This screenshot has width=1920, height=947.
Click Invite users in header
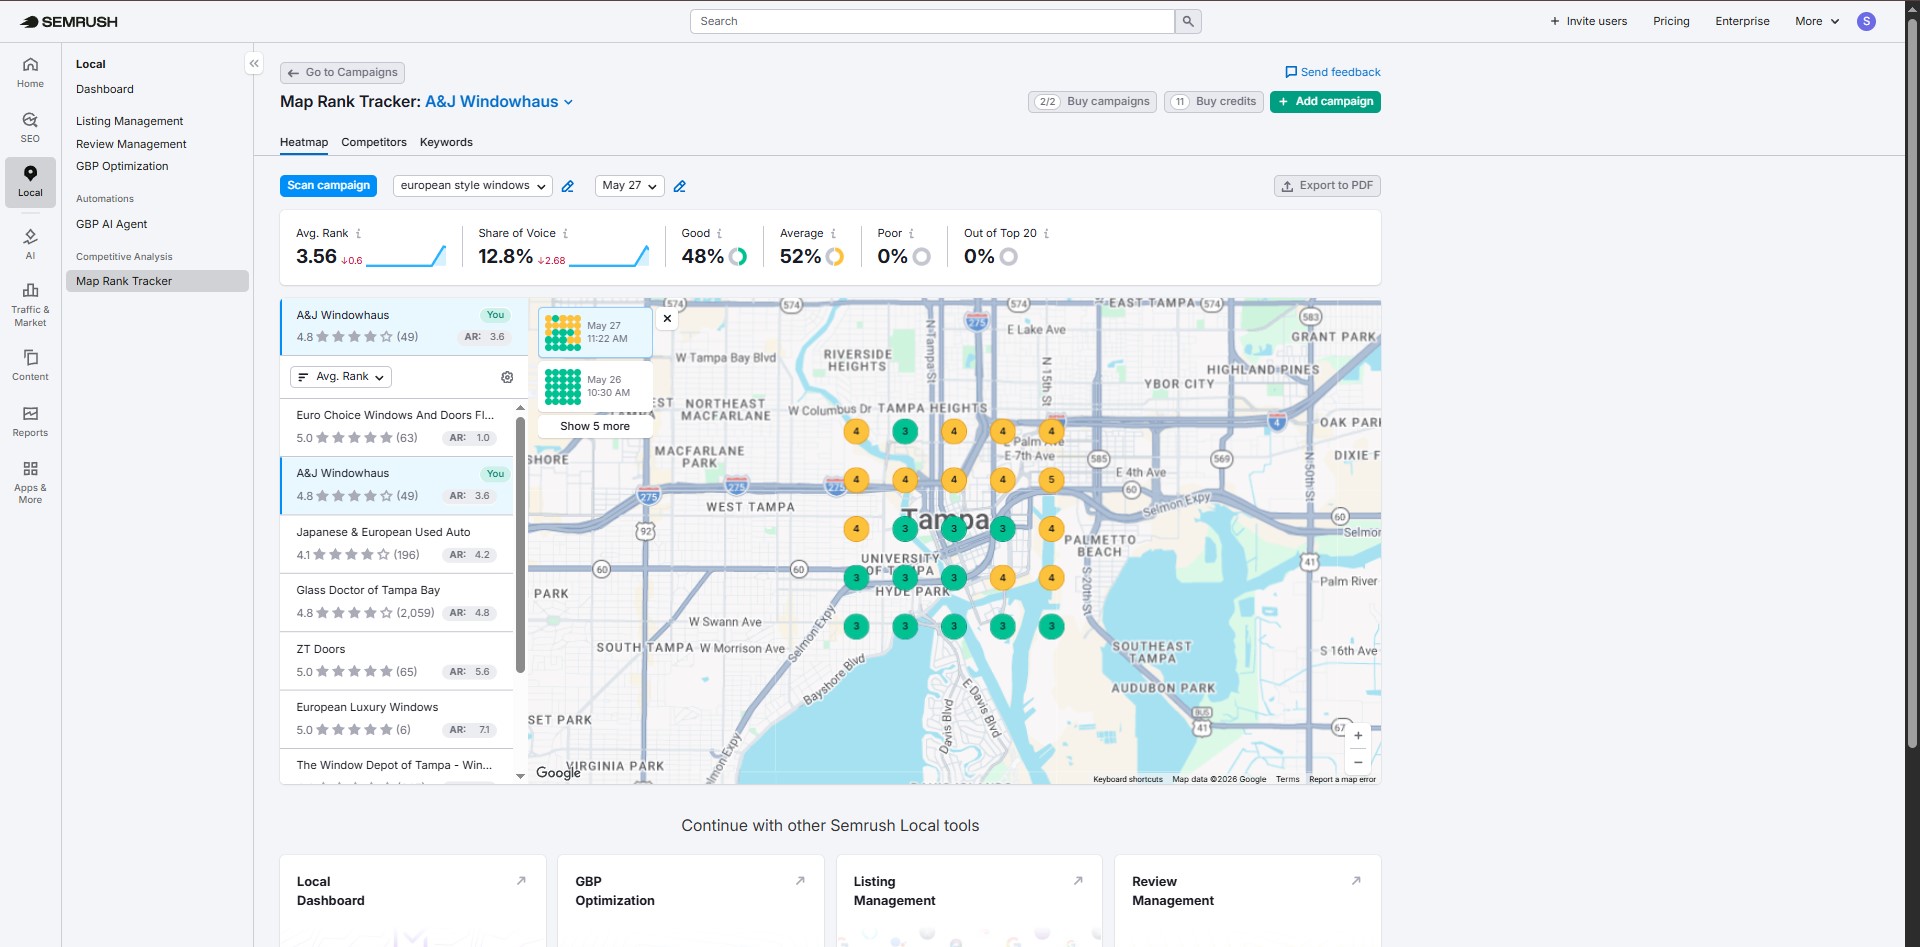click(1588, 21)
